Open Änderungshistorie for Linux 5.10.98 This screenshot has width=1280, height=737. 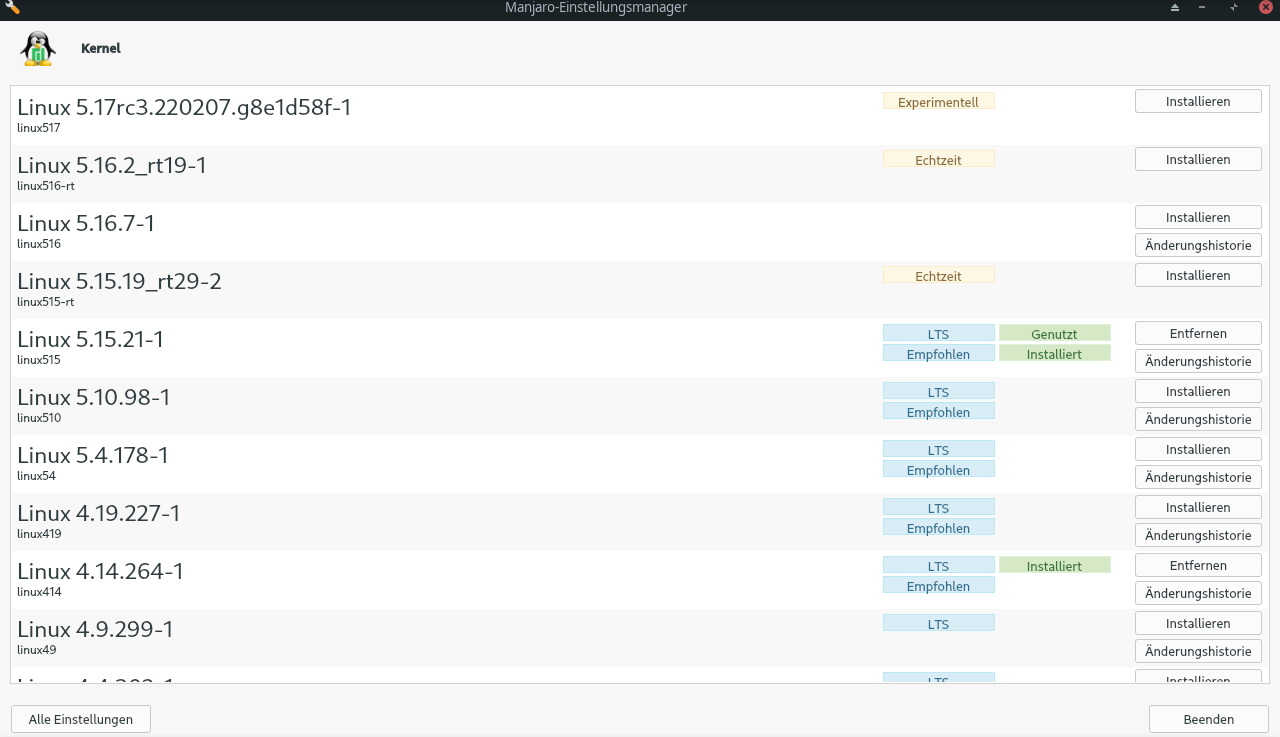(1197, 418)
